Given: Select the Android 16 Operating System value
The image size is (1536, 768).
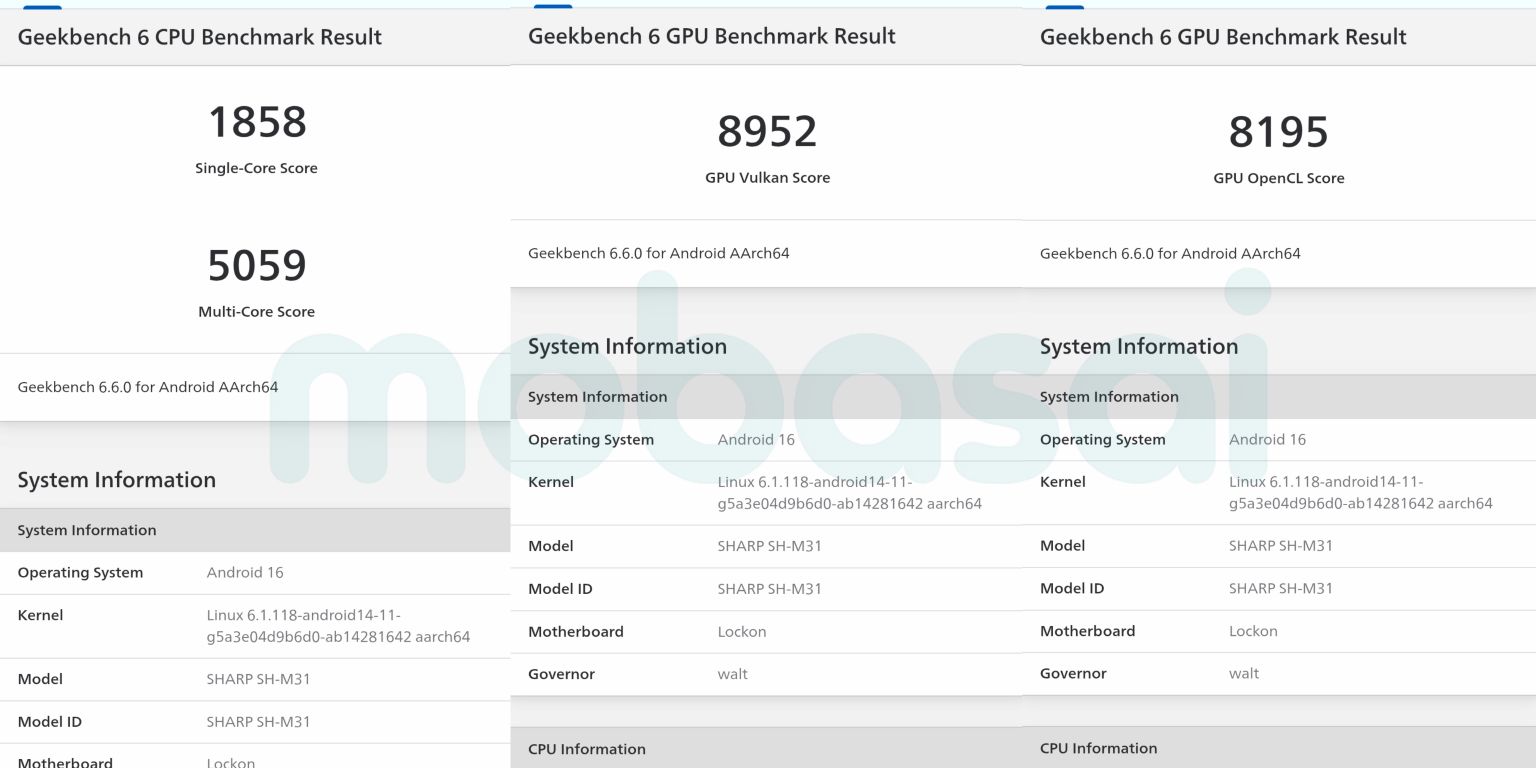Looking at the screenshot, I should click(245, 572).
